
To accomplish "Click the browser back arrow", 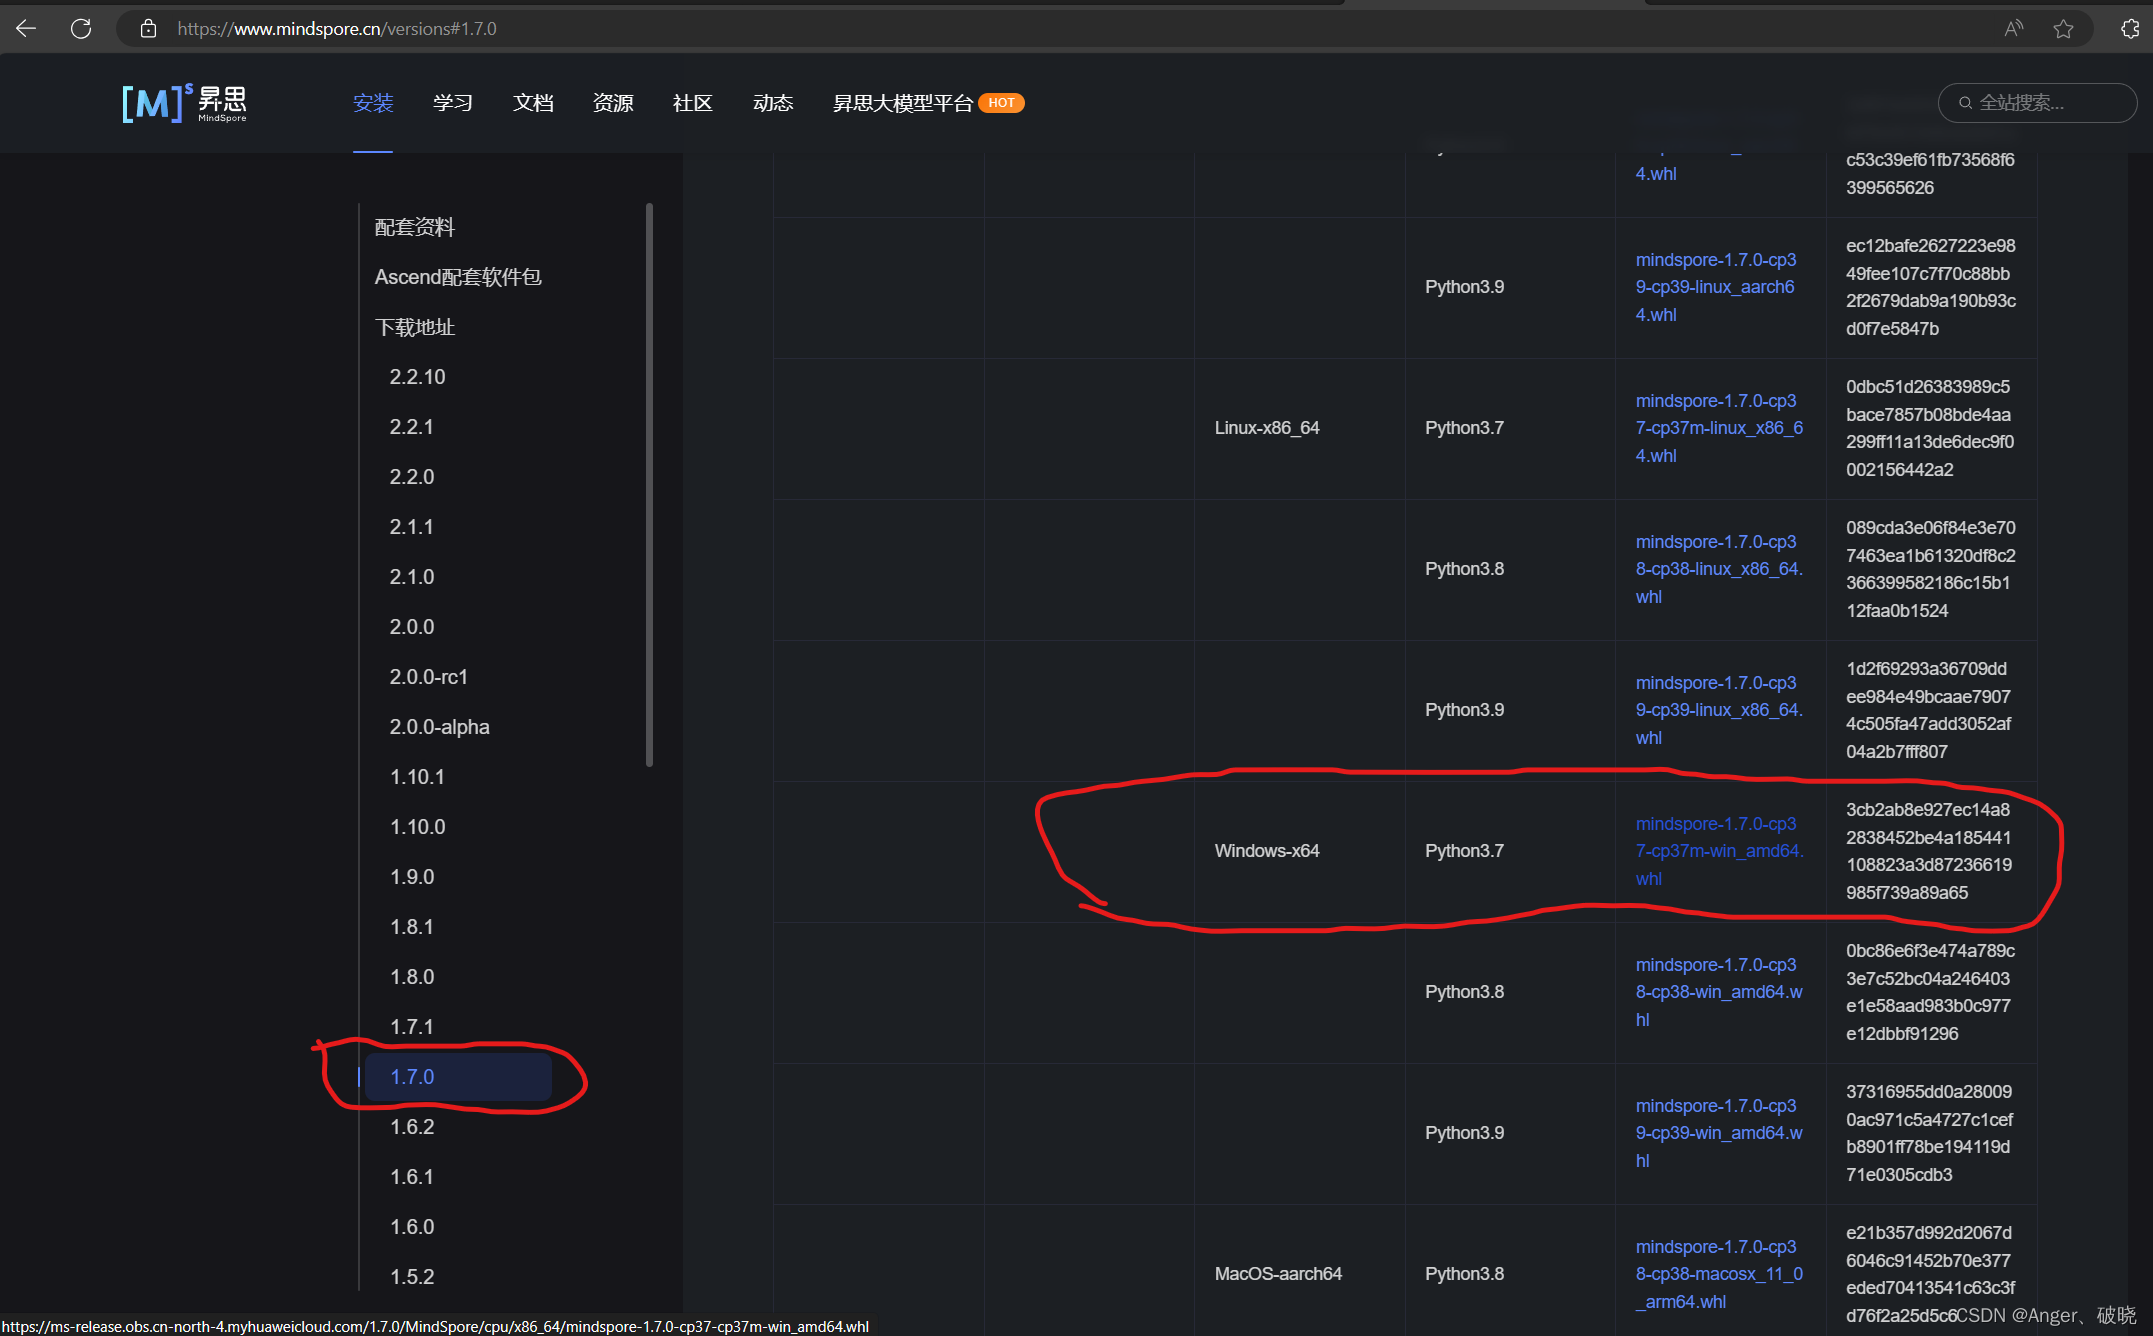I will coord(27,29).
